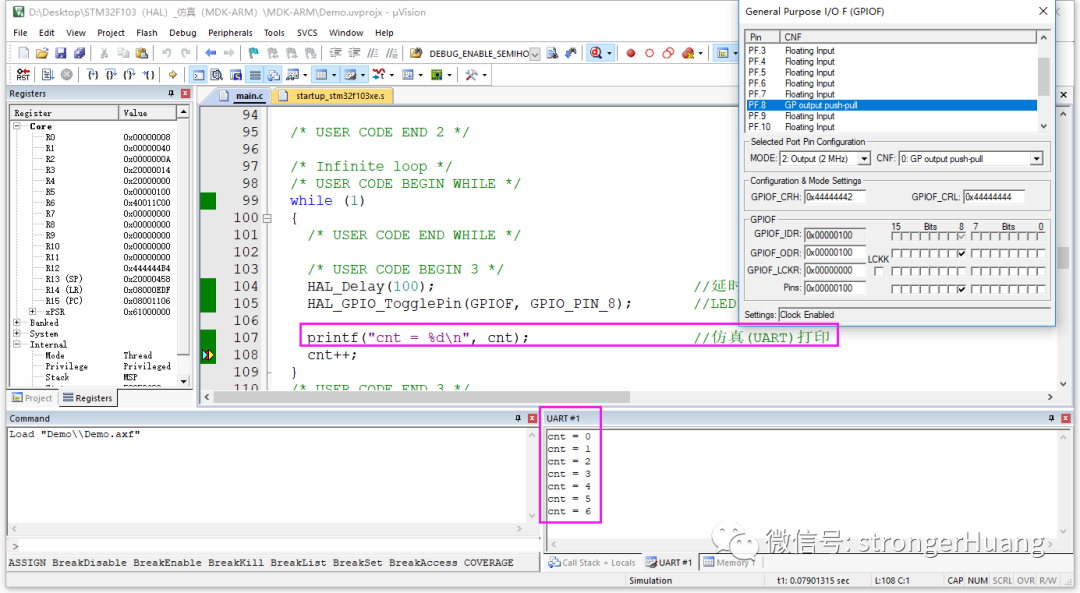This screenshot has width=1080, height=593.
Task: Switch to the Memory 1 tab
Action: click(729, 563)
